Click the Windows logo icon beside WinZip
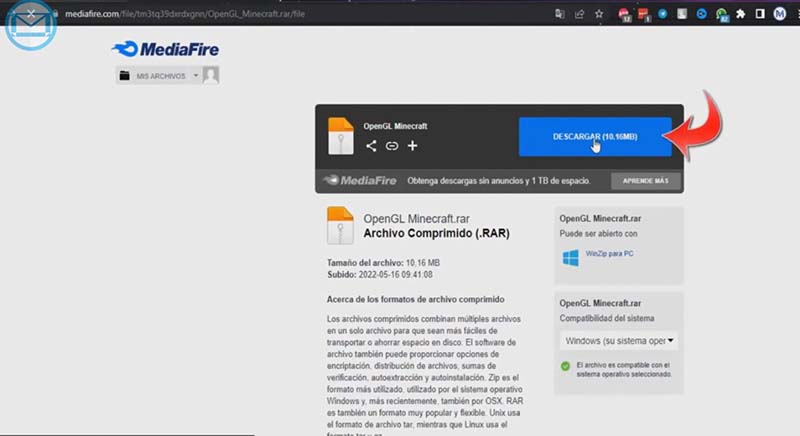Viewport: 800px width, 436px height. 570,258
